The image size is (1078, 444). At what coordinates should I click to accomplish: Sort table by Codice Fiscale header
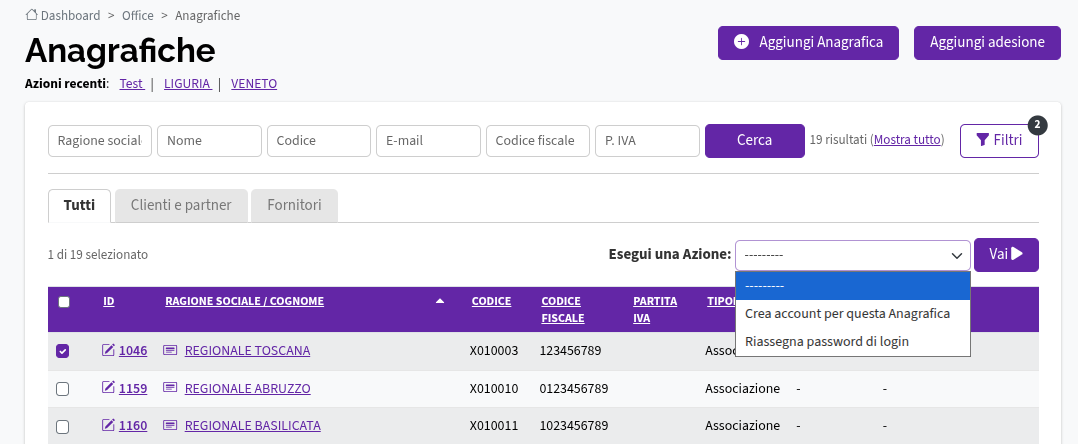[562, 310]
